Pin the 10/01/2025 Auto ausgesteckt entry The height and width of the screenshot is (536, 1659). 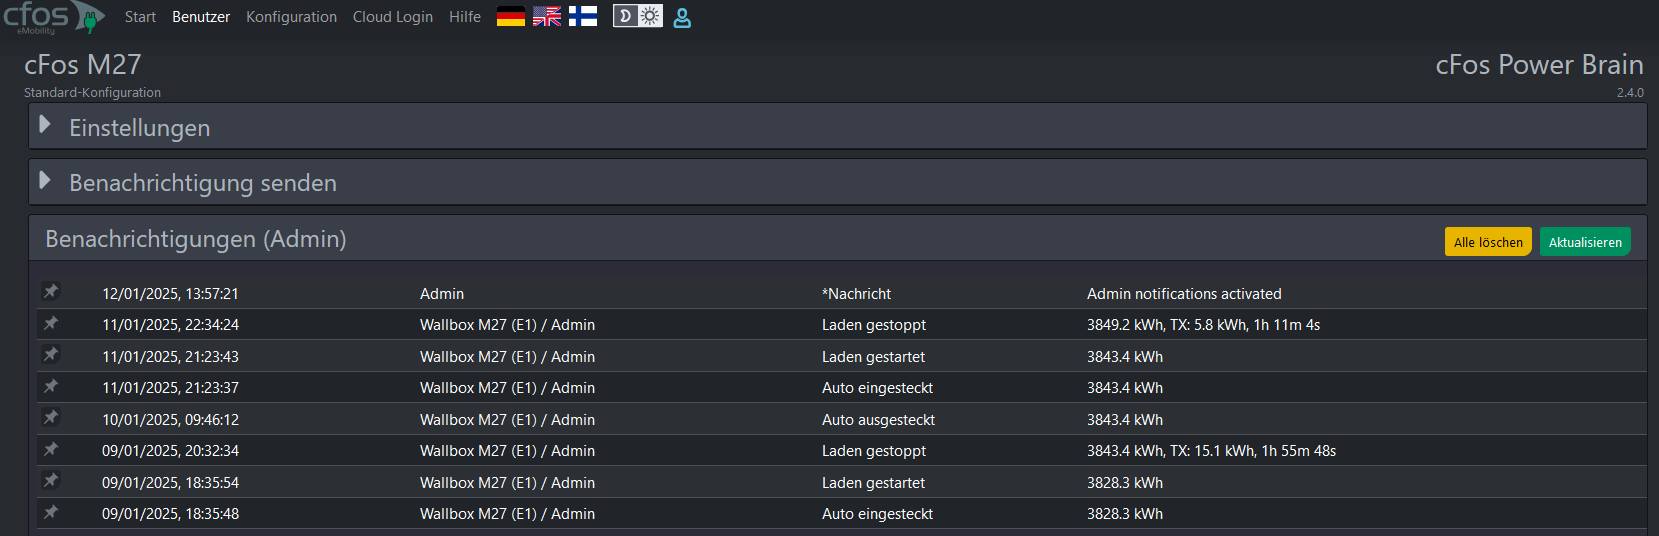(51, 418)
